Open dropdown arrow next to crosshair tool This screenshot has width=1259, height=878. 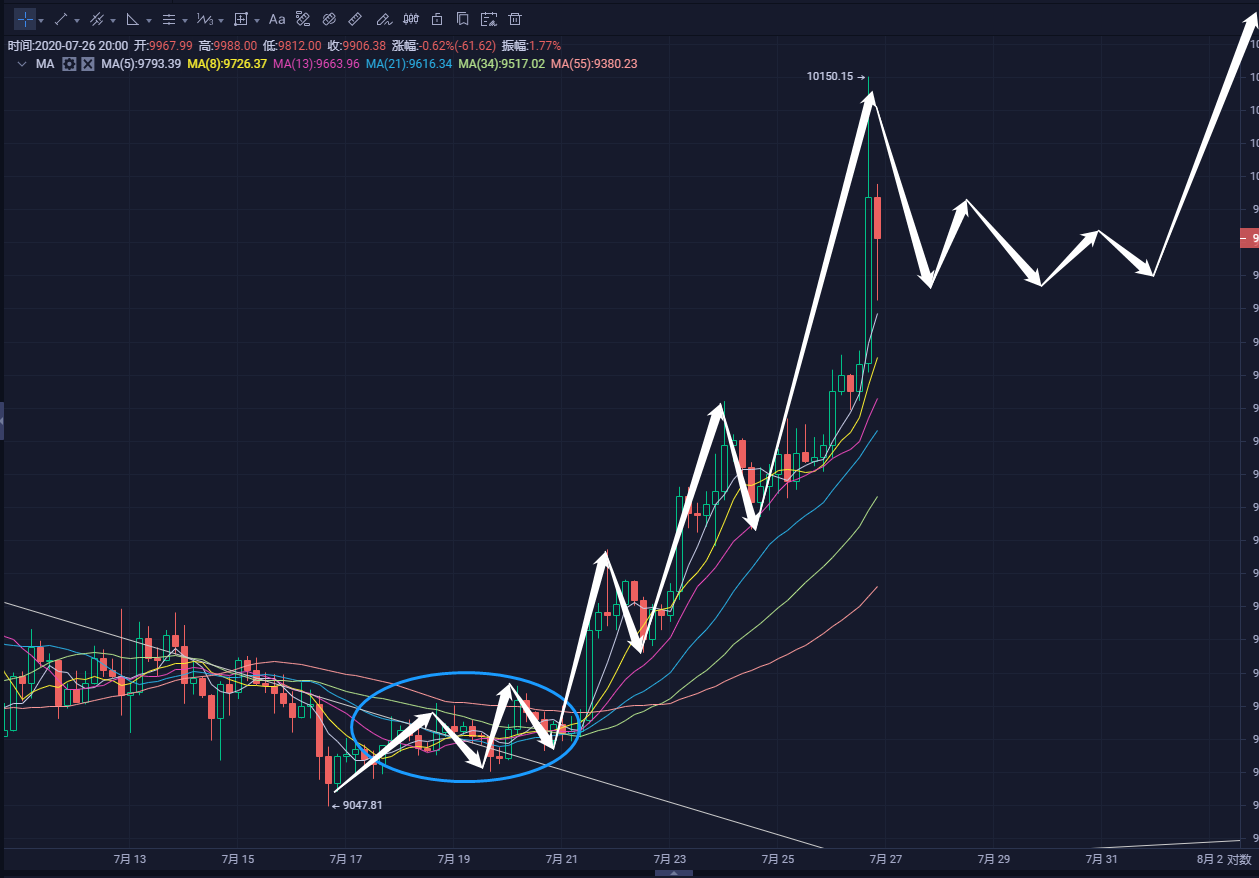tap(41, 20)
